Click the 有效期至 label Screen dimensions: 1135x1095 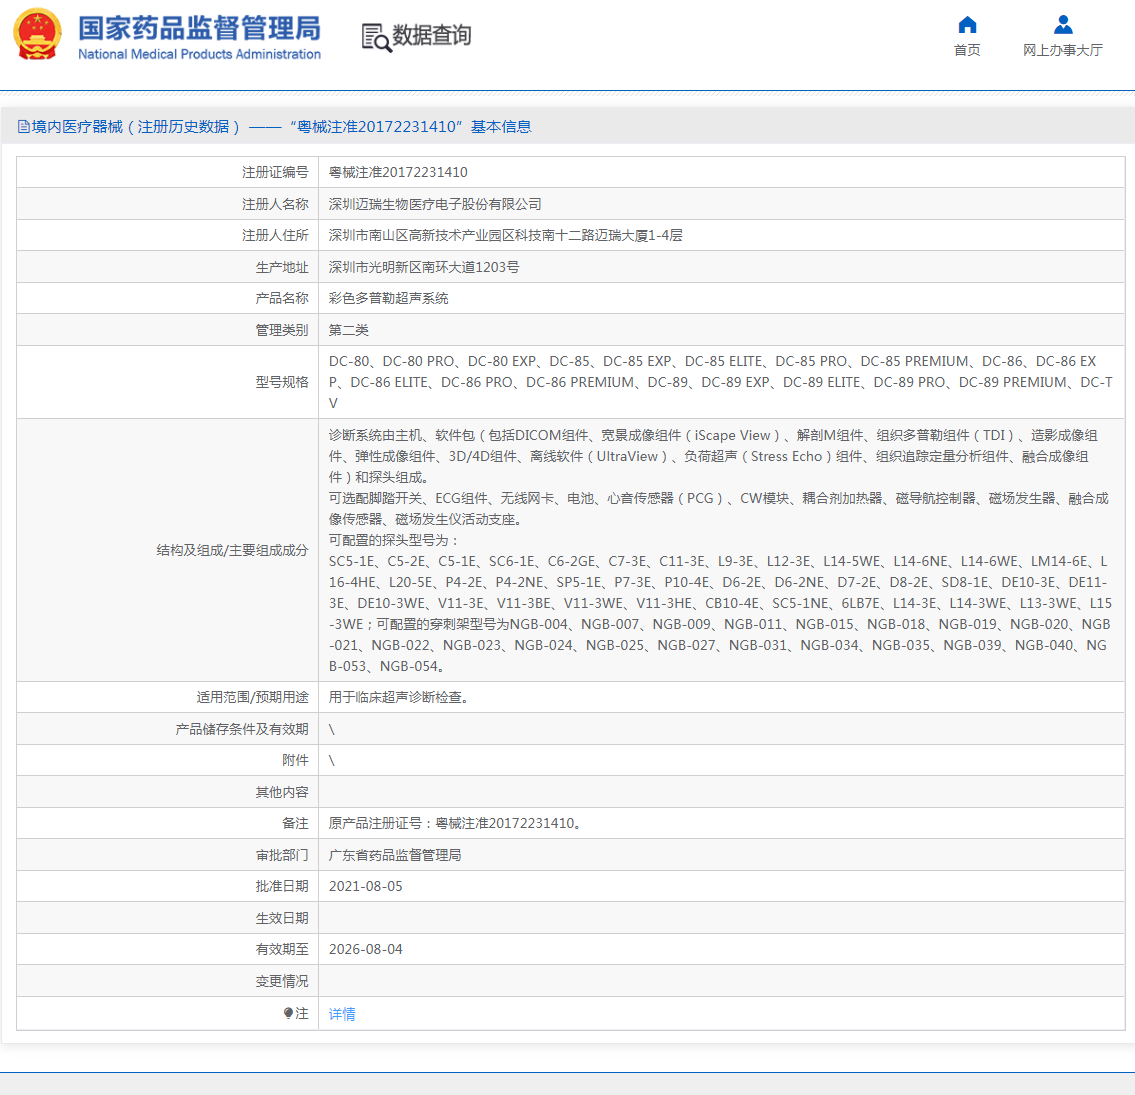[x=282, y=949]
